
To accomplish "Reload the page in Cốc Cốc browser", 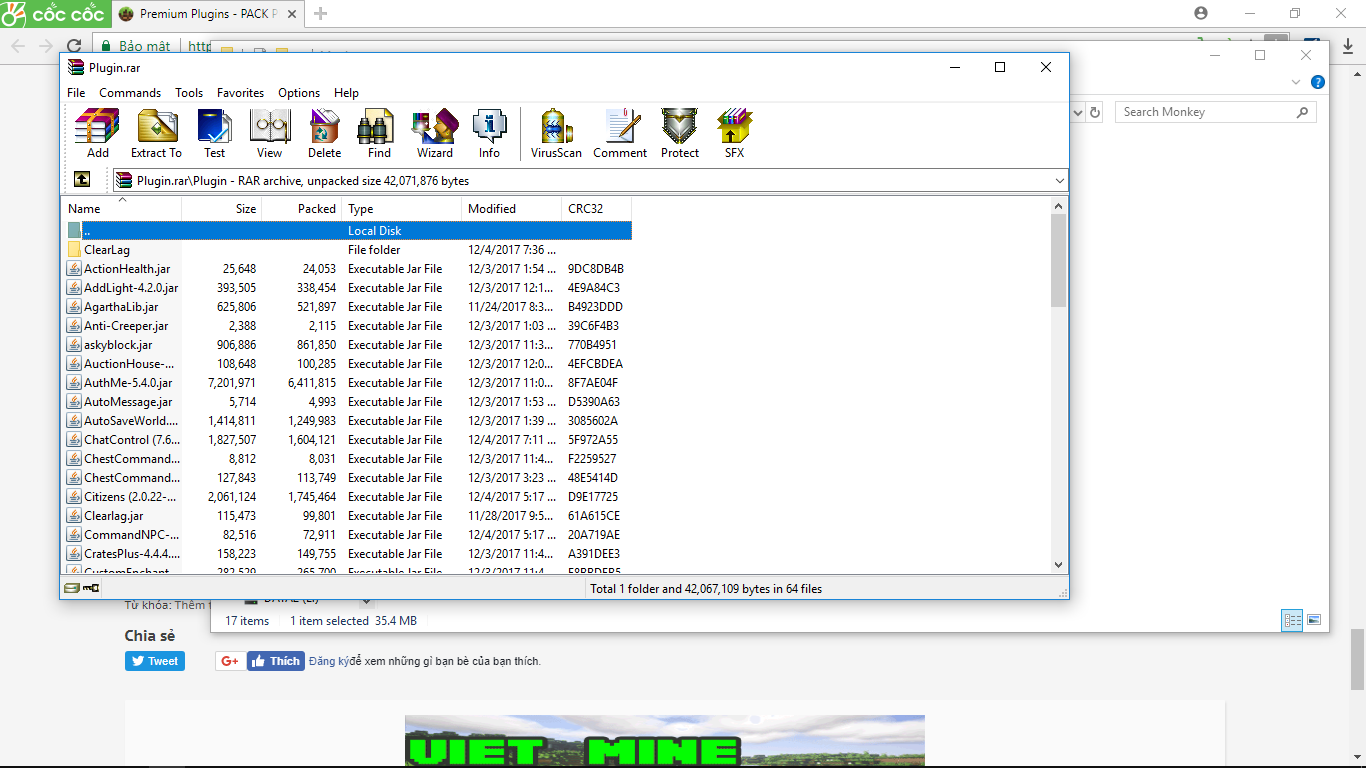I will [x=74, y=46].
